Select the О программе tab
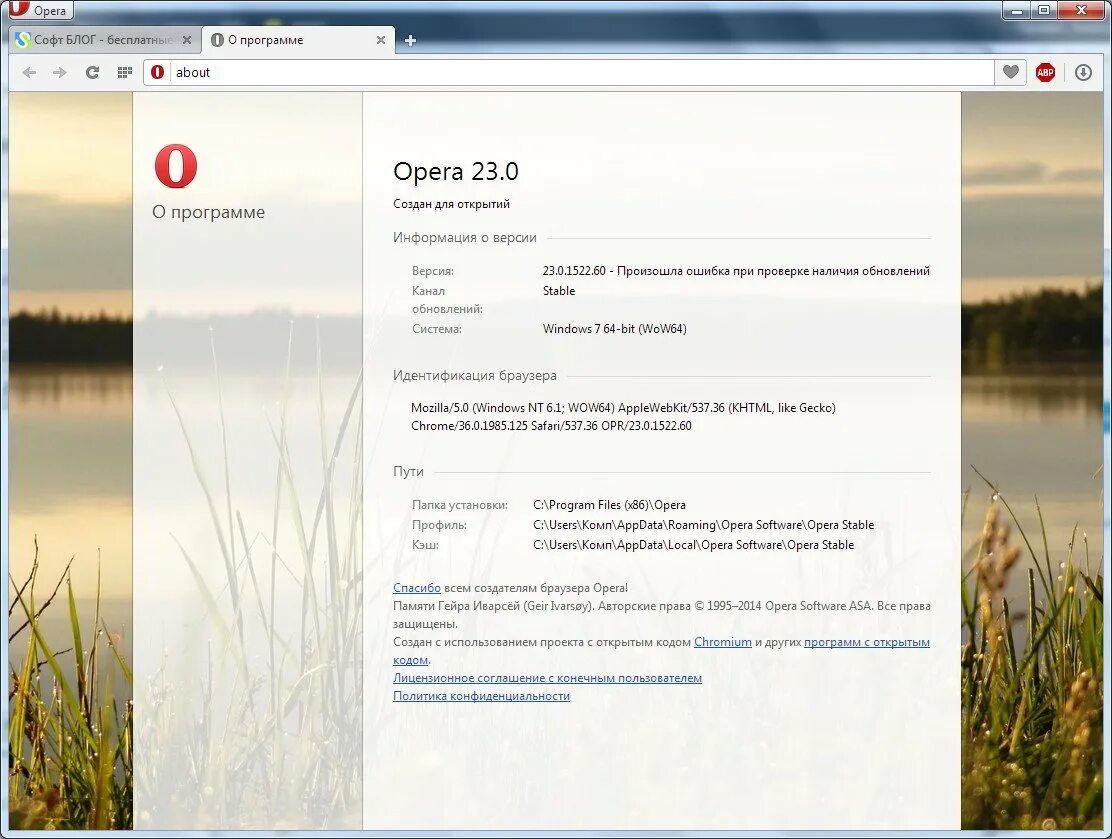 point(298,40)
